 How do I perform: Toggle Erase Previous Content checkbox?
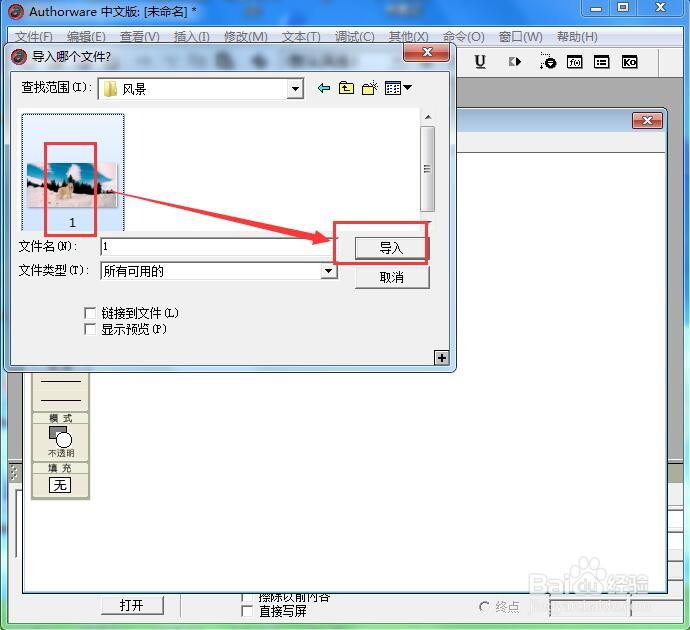point(247,597)
